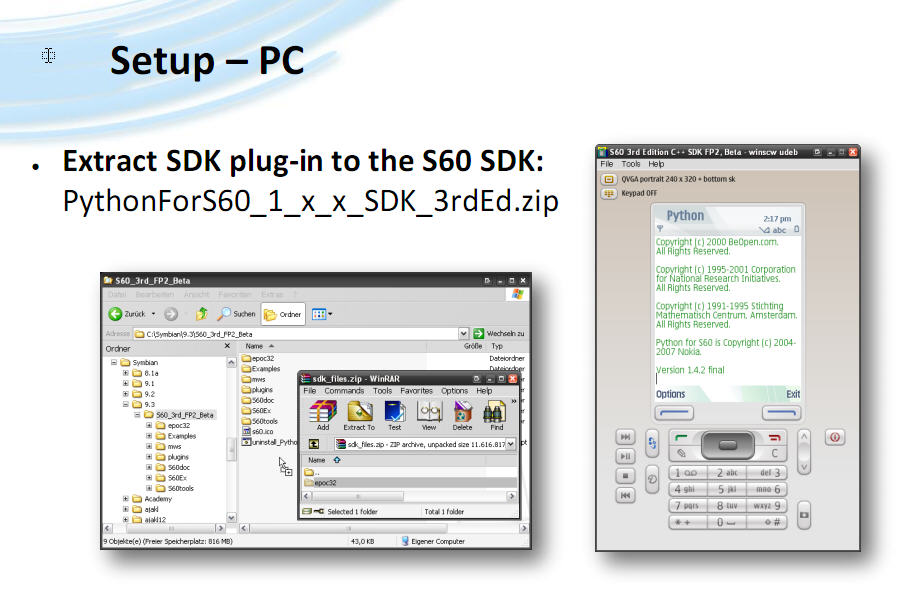This screenshot has width=910, height=595.
Task: Open the WinRAR Favorites menu
Action: pos(417,391)
